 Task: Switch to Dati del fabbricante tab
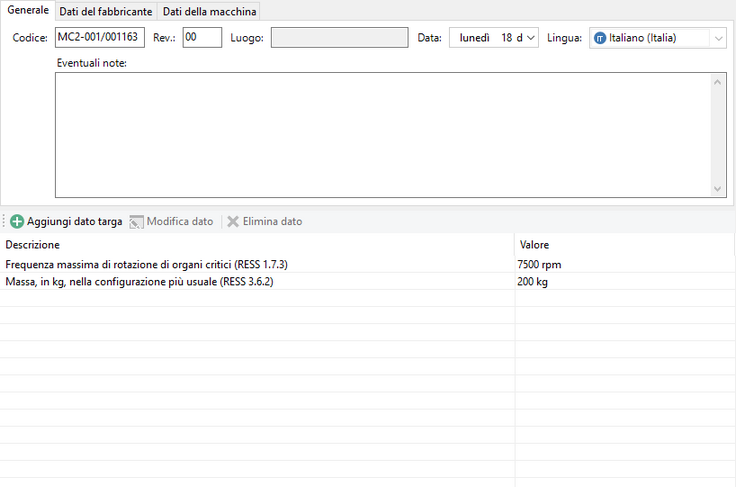[x=105, y=12]
